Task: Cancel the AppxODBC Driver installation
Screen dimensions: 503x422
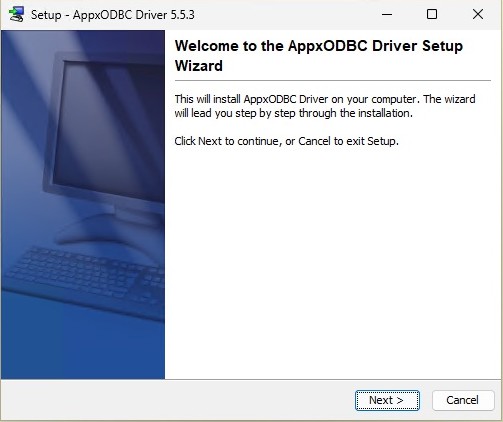Action: 463,400
